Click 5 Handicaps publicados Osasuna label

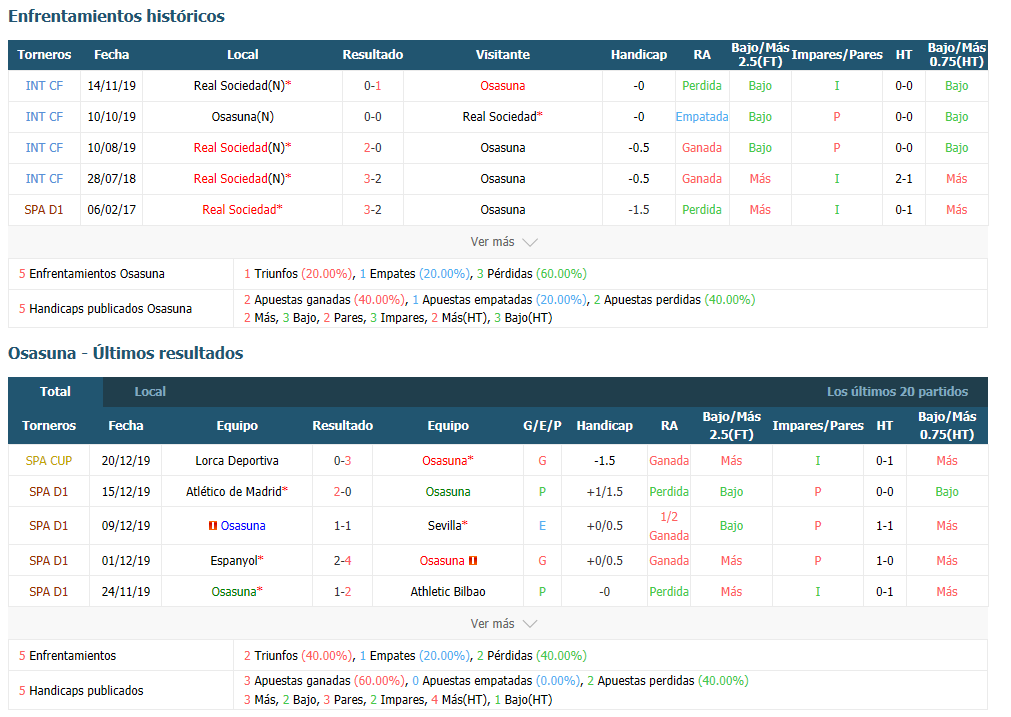(x=105, y=308)
